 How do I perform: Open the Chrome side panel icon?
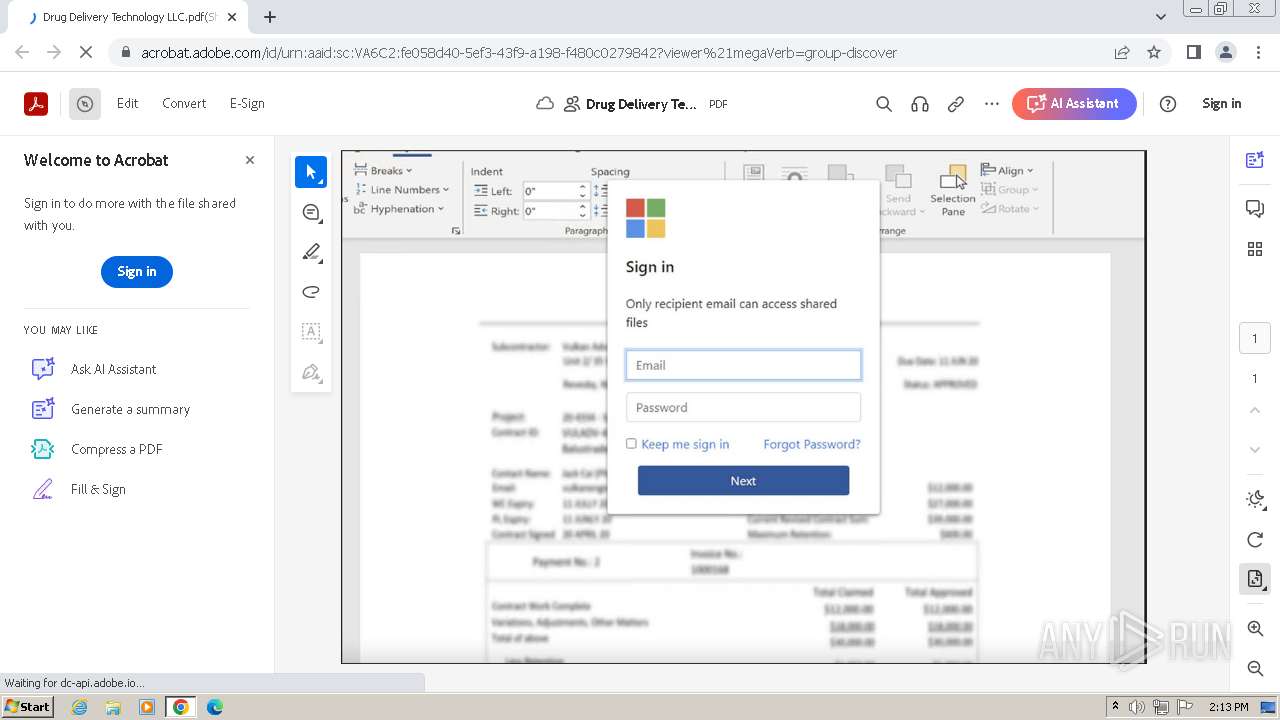click(1194, 53)
